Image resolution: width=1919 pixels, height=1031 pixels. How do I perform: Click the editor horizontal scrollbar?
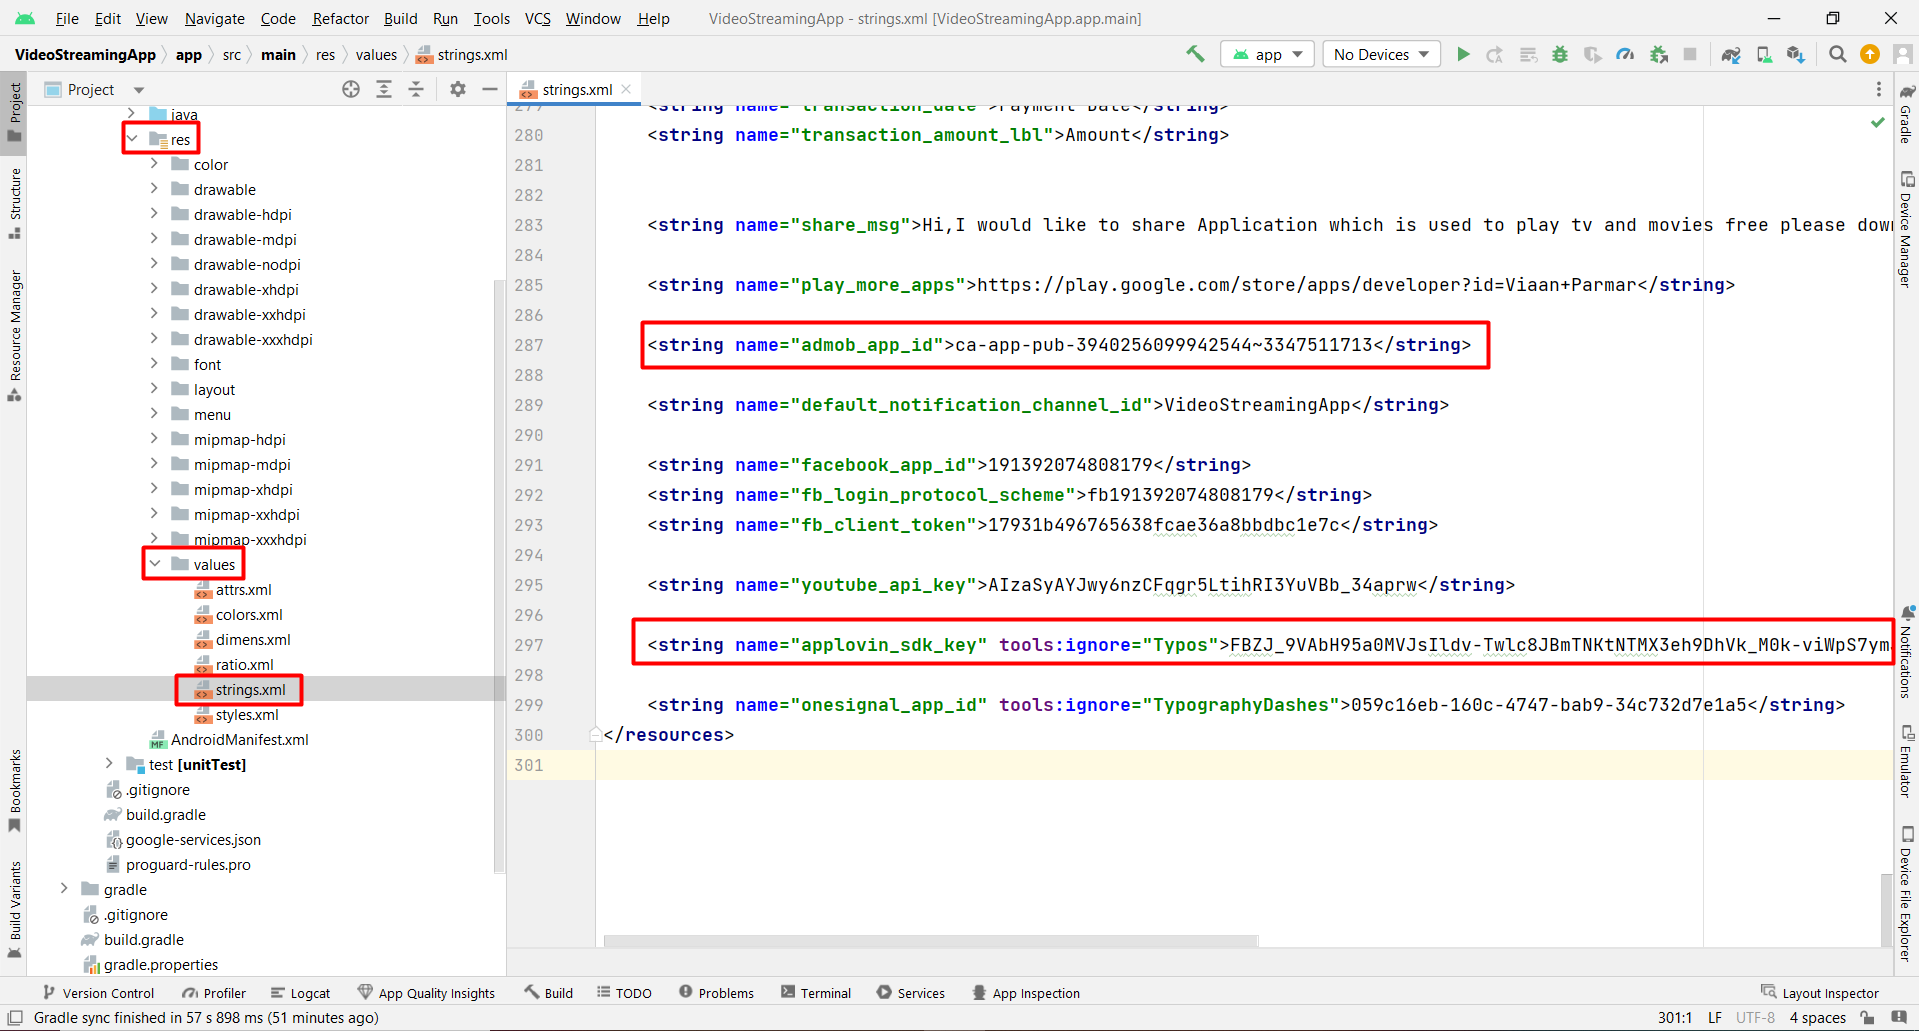pyautogui.click(x=931, y=941)
